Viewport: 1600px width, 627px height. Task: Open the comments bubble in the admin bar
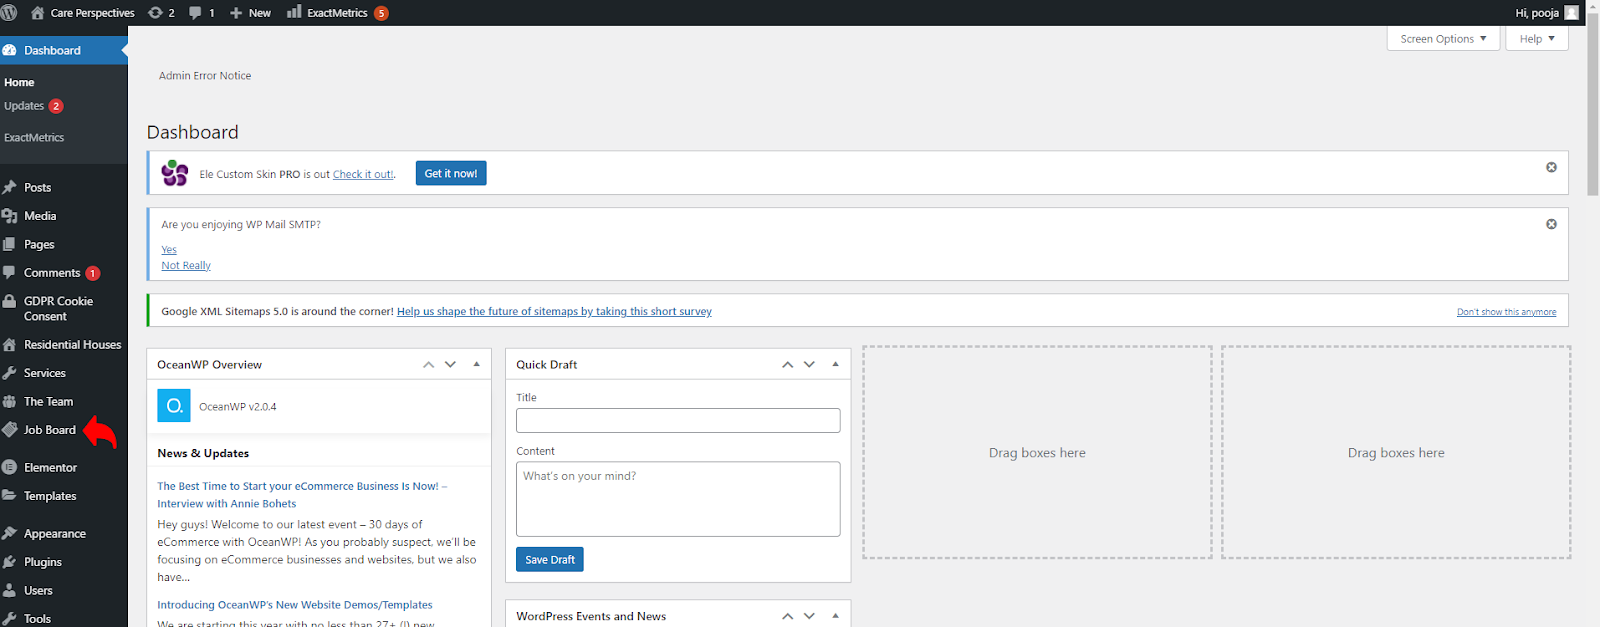coord(202,13)
